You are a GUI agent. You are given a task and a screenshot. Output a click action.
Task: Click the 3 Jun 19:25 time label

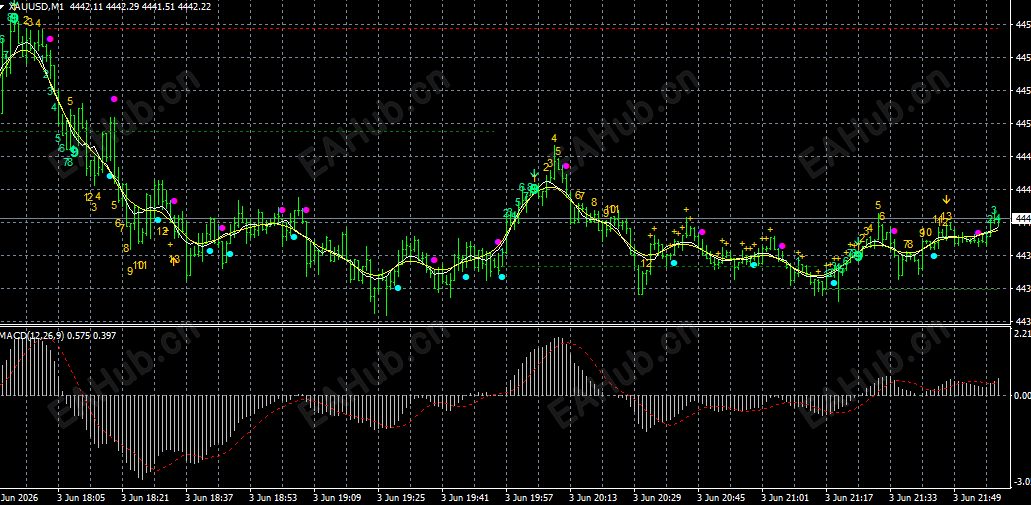pos(400,498)
